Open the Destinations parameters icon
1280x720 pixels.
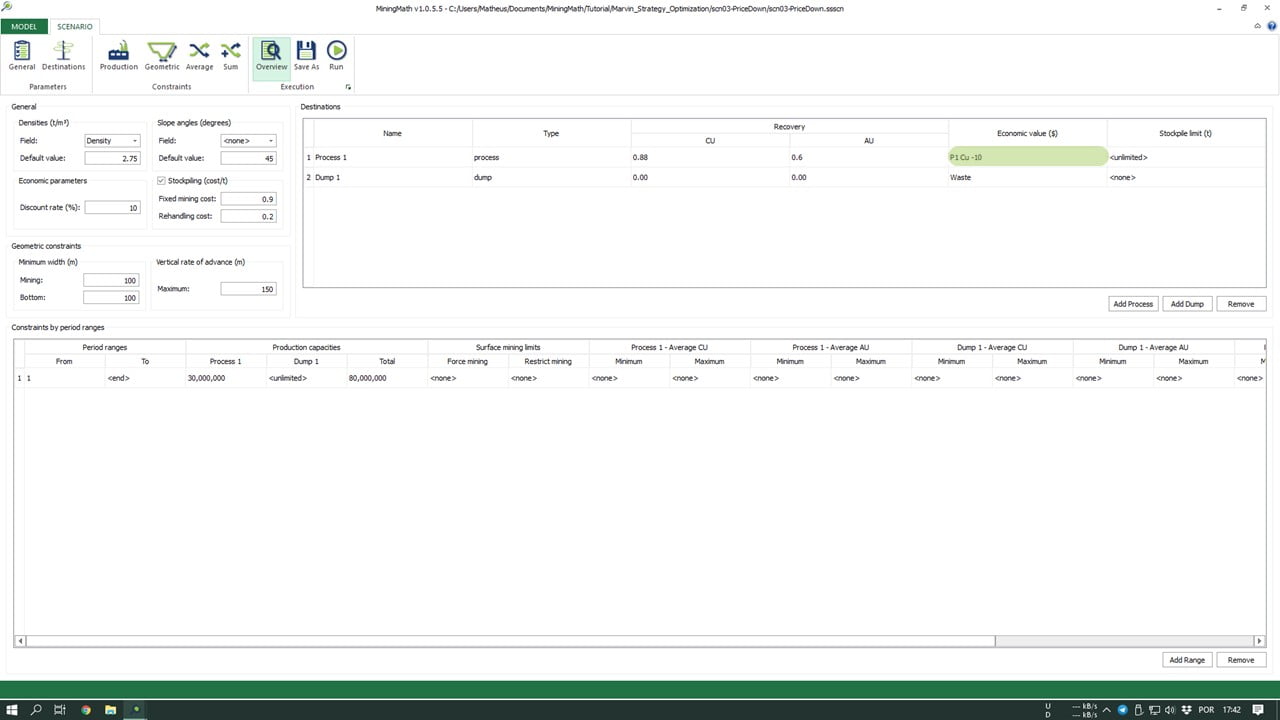click(x=63, y=55)
